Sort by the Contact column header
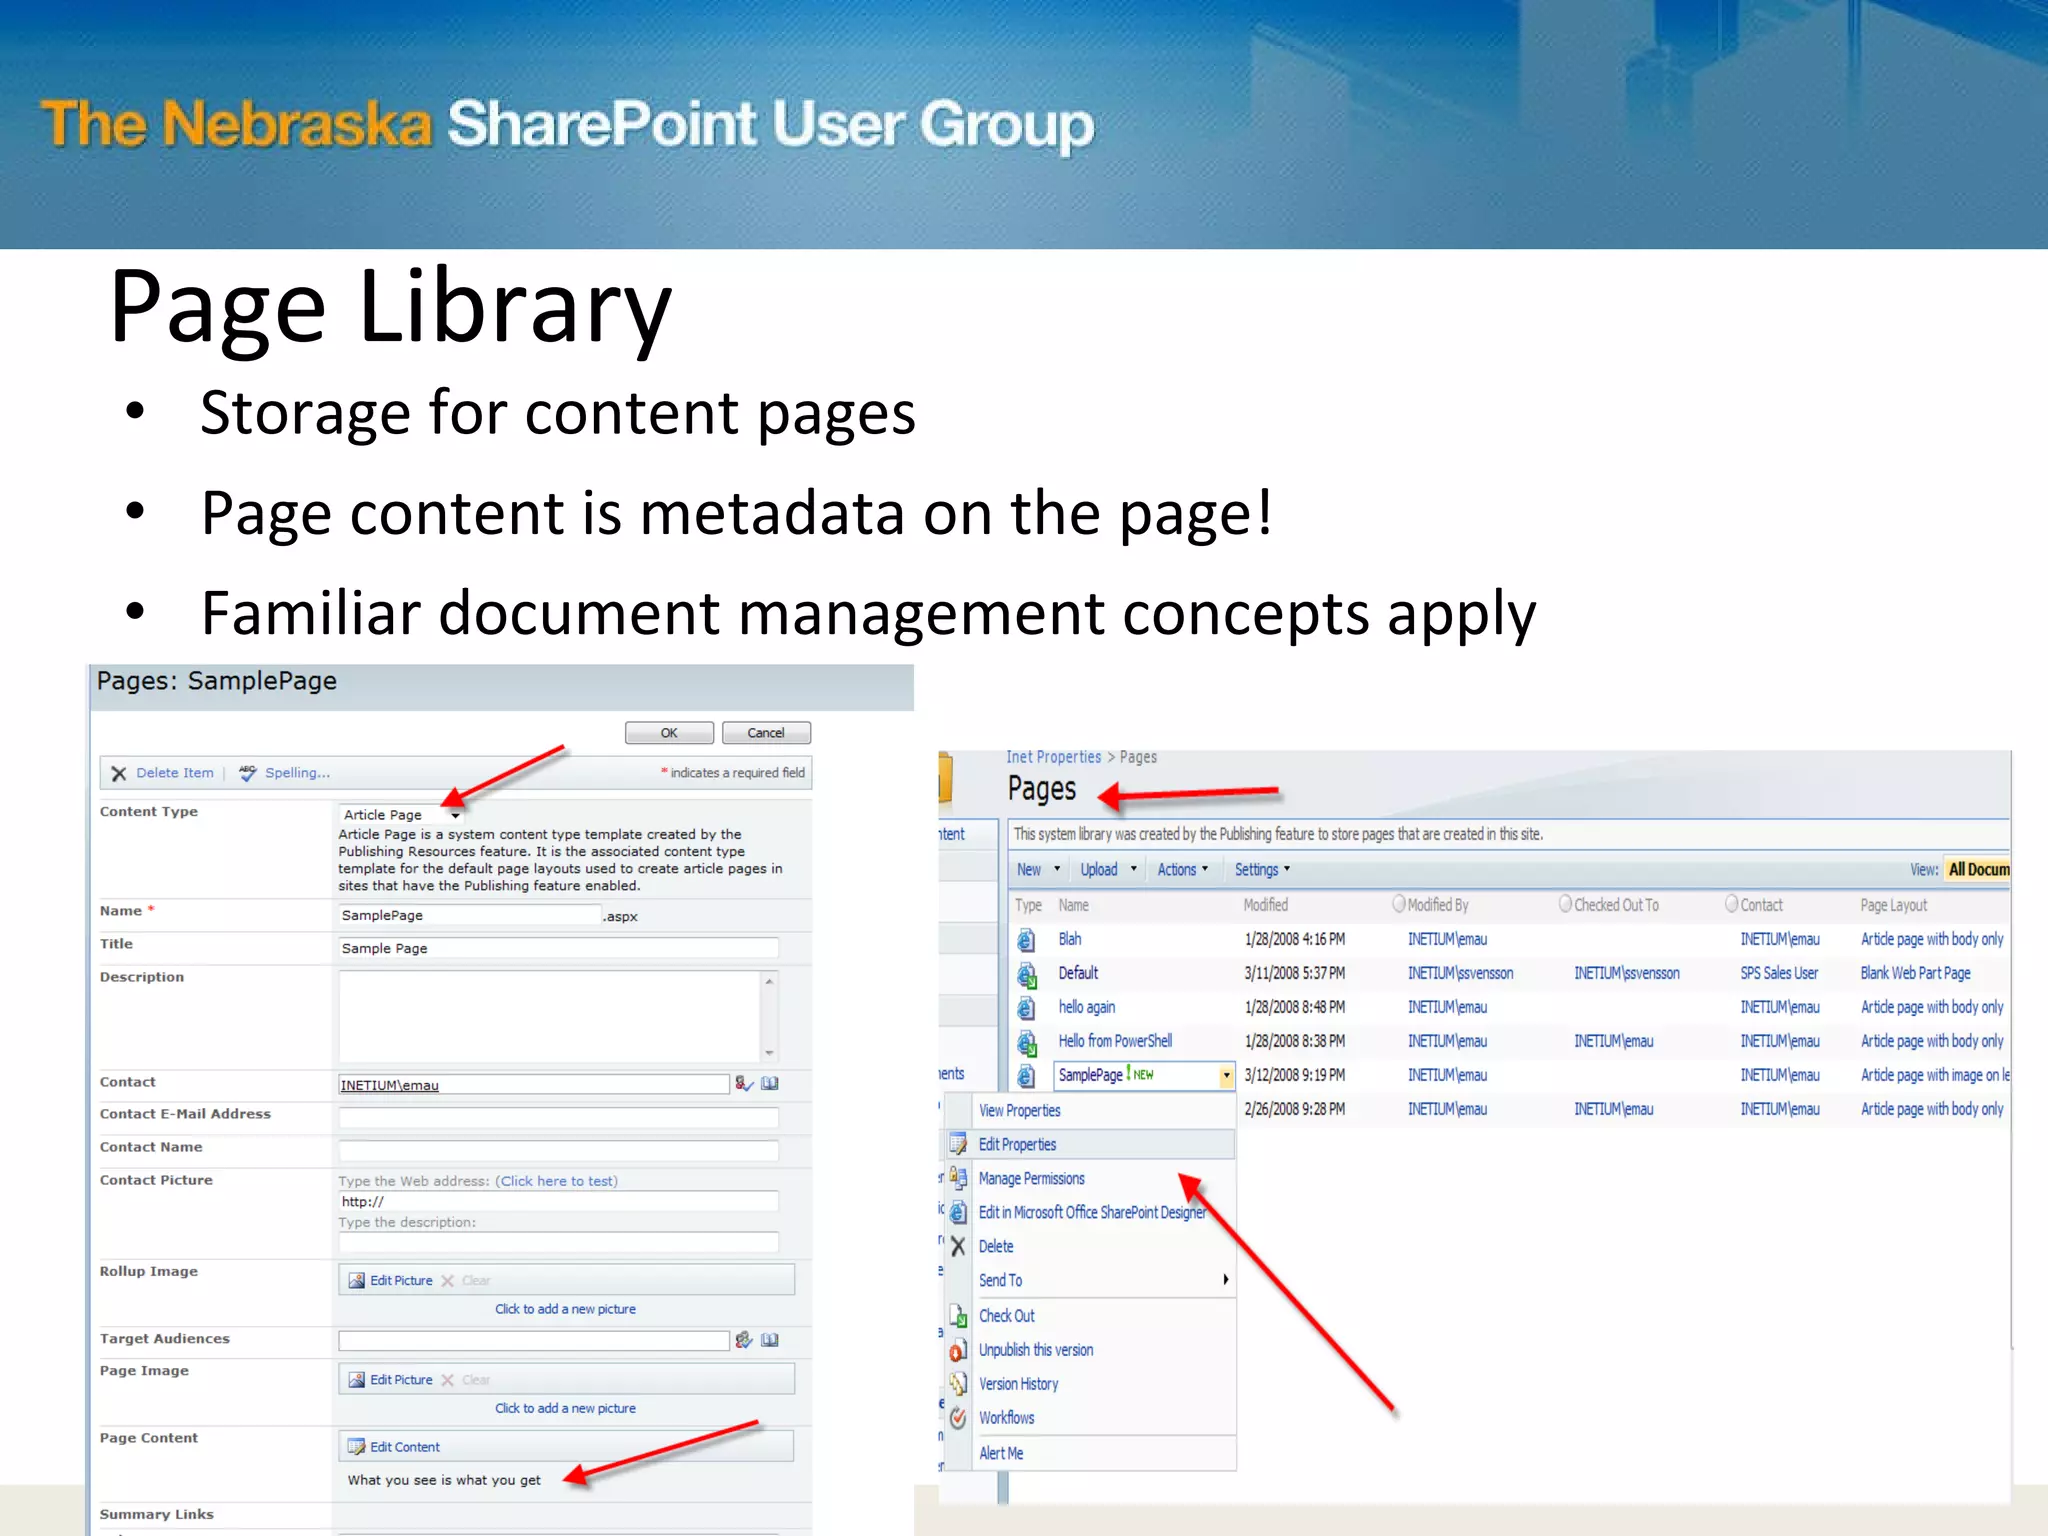 1760,905
